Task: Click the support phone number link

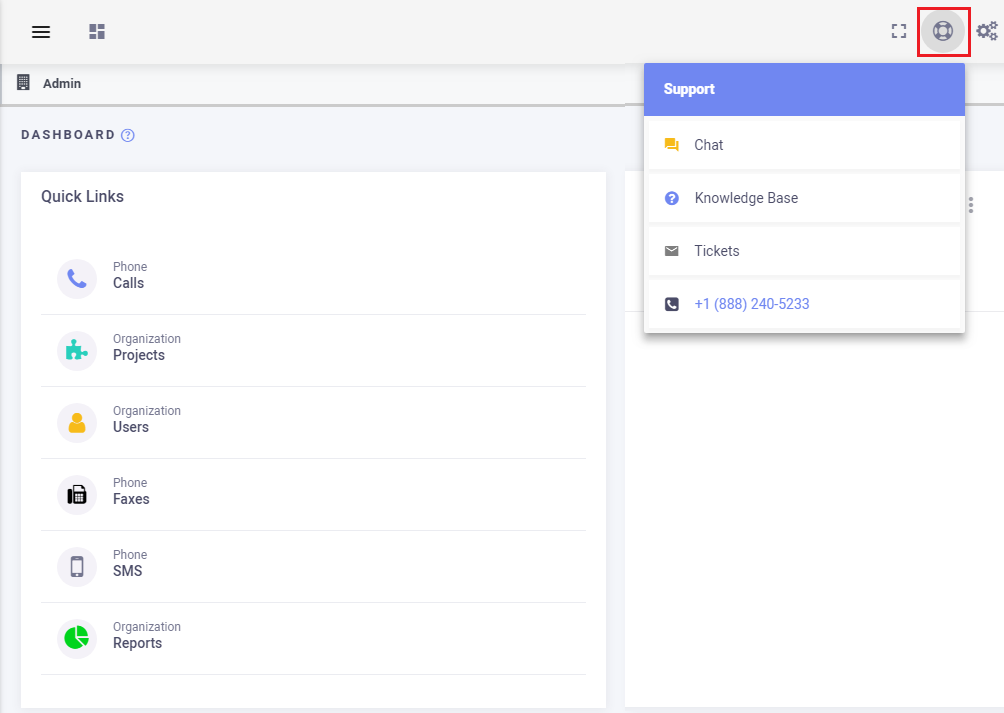Action: [x=752, y=304]
